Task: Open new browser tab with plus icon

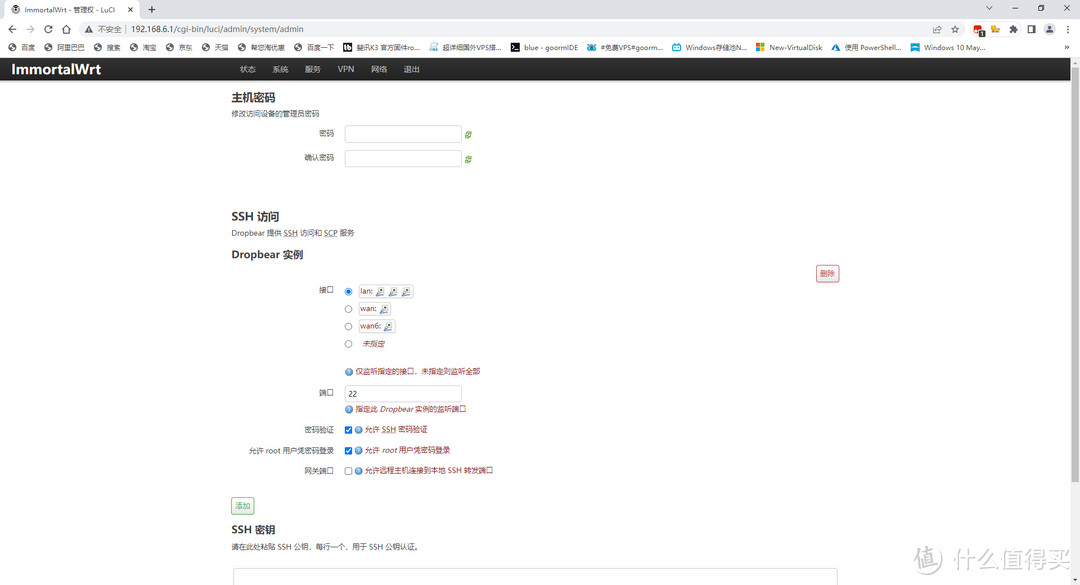Action: [152, 9]
